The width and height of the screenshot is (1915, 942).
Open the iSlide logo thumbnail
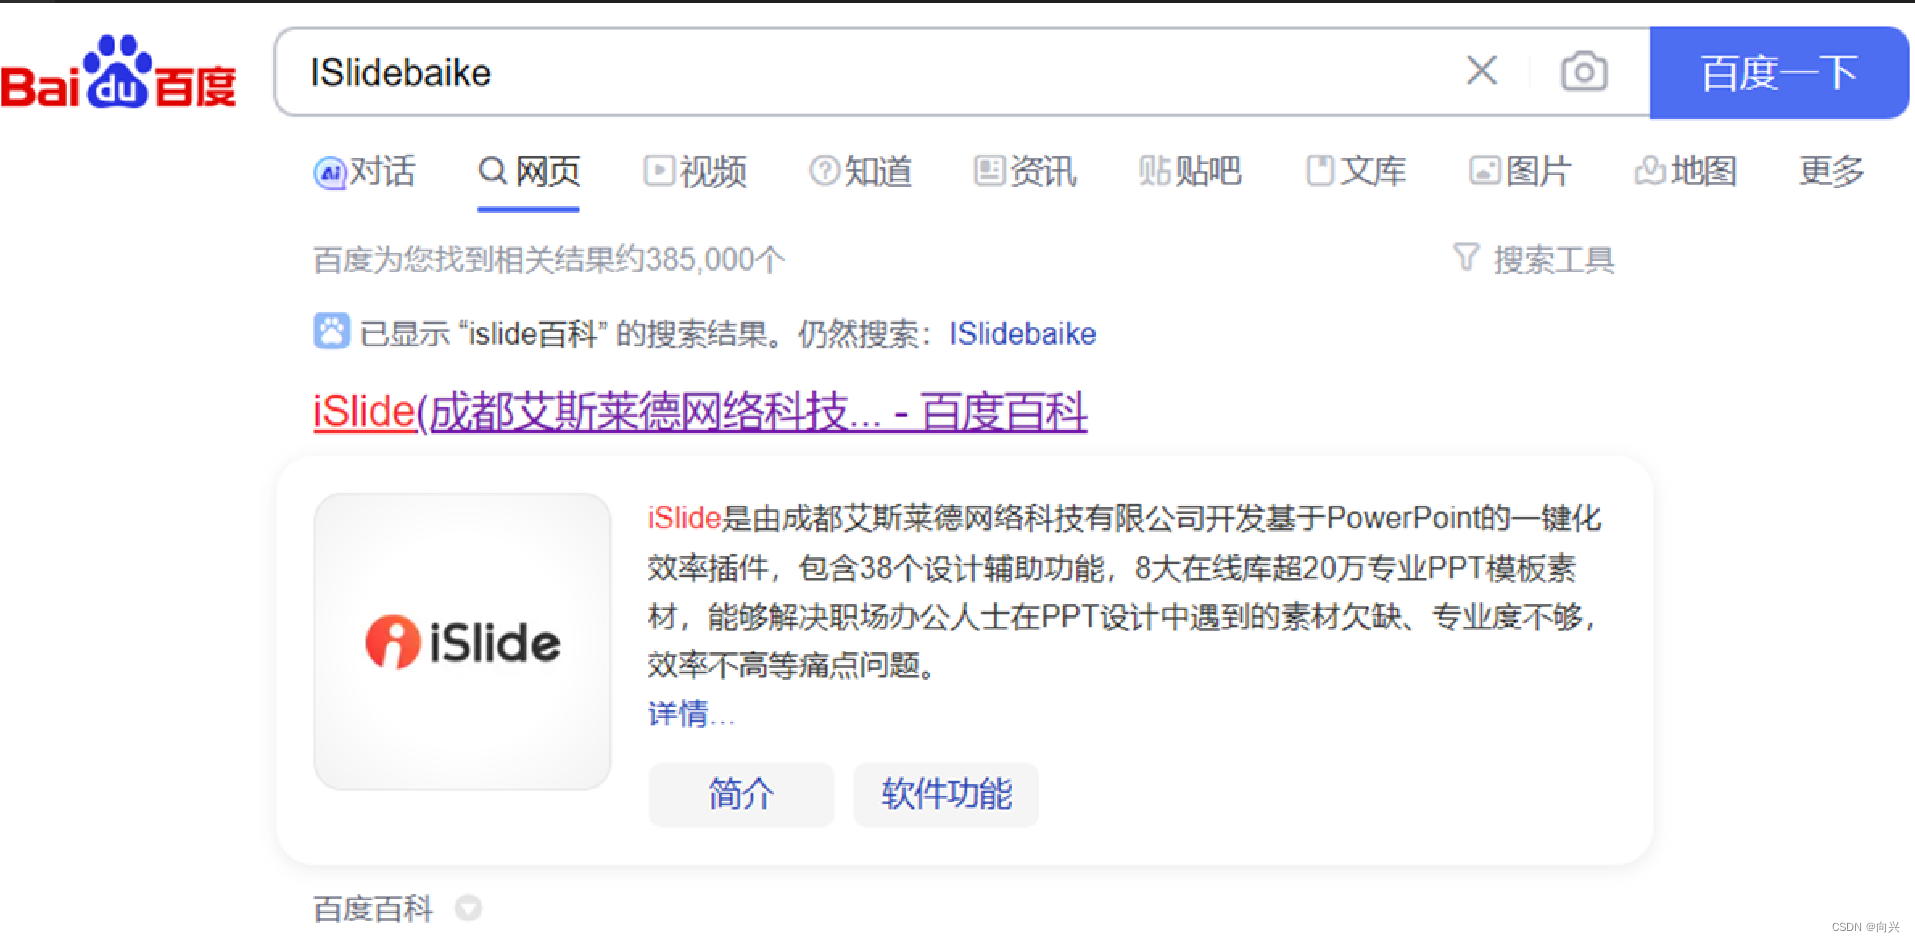(462, 641)
